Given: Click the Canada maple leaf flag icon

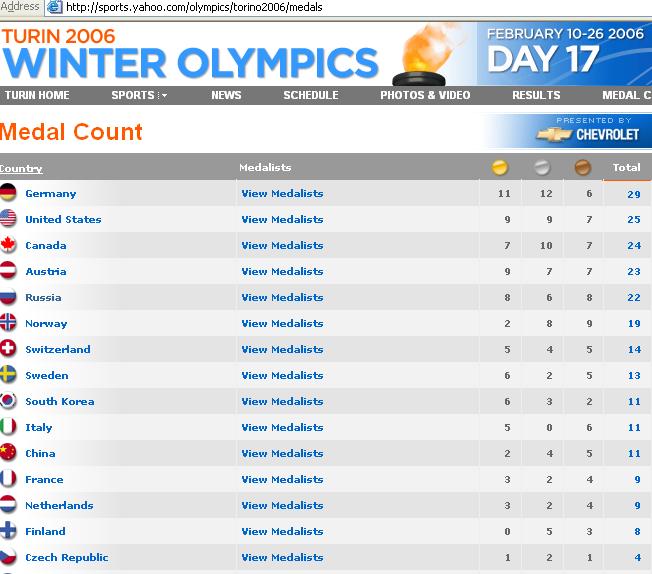Looking at the screenshot, I should [x=8, y=245].
